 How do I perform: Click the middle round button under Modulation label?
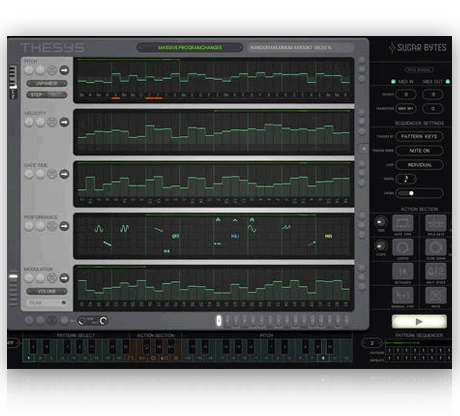click(40, 278)
